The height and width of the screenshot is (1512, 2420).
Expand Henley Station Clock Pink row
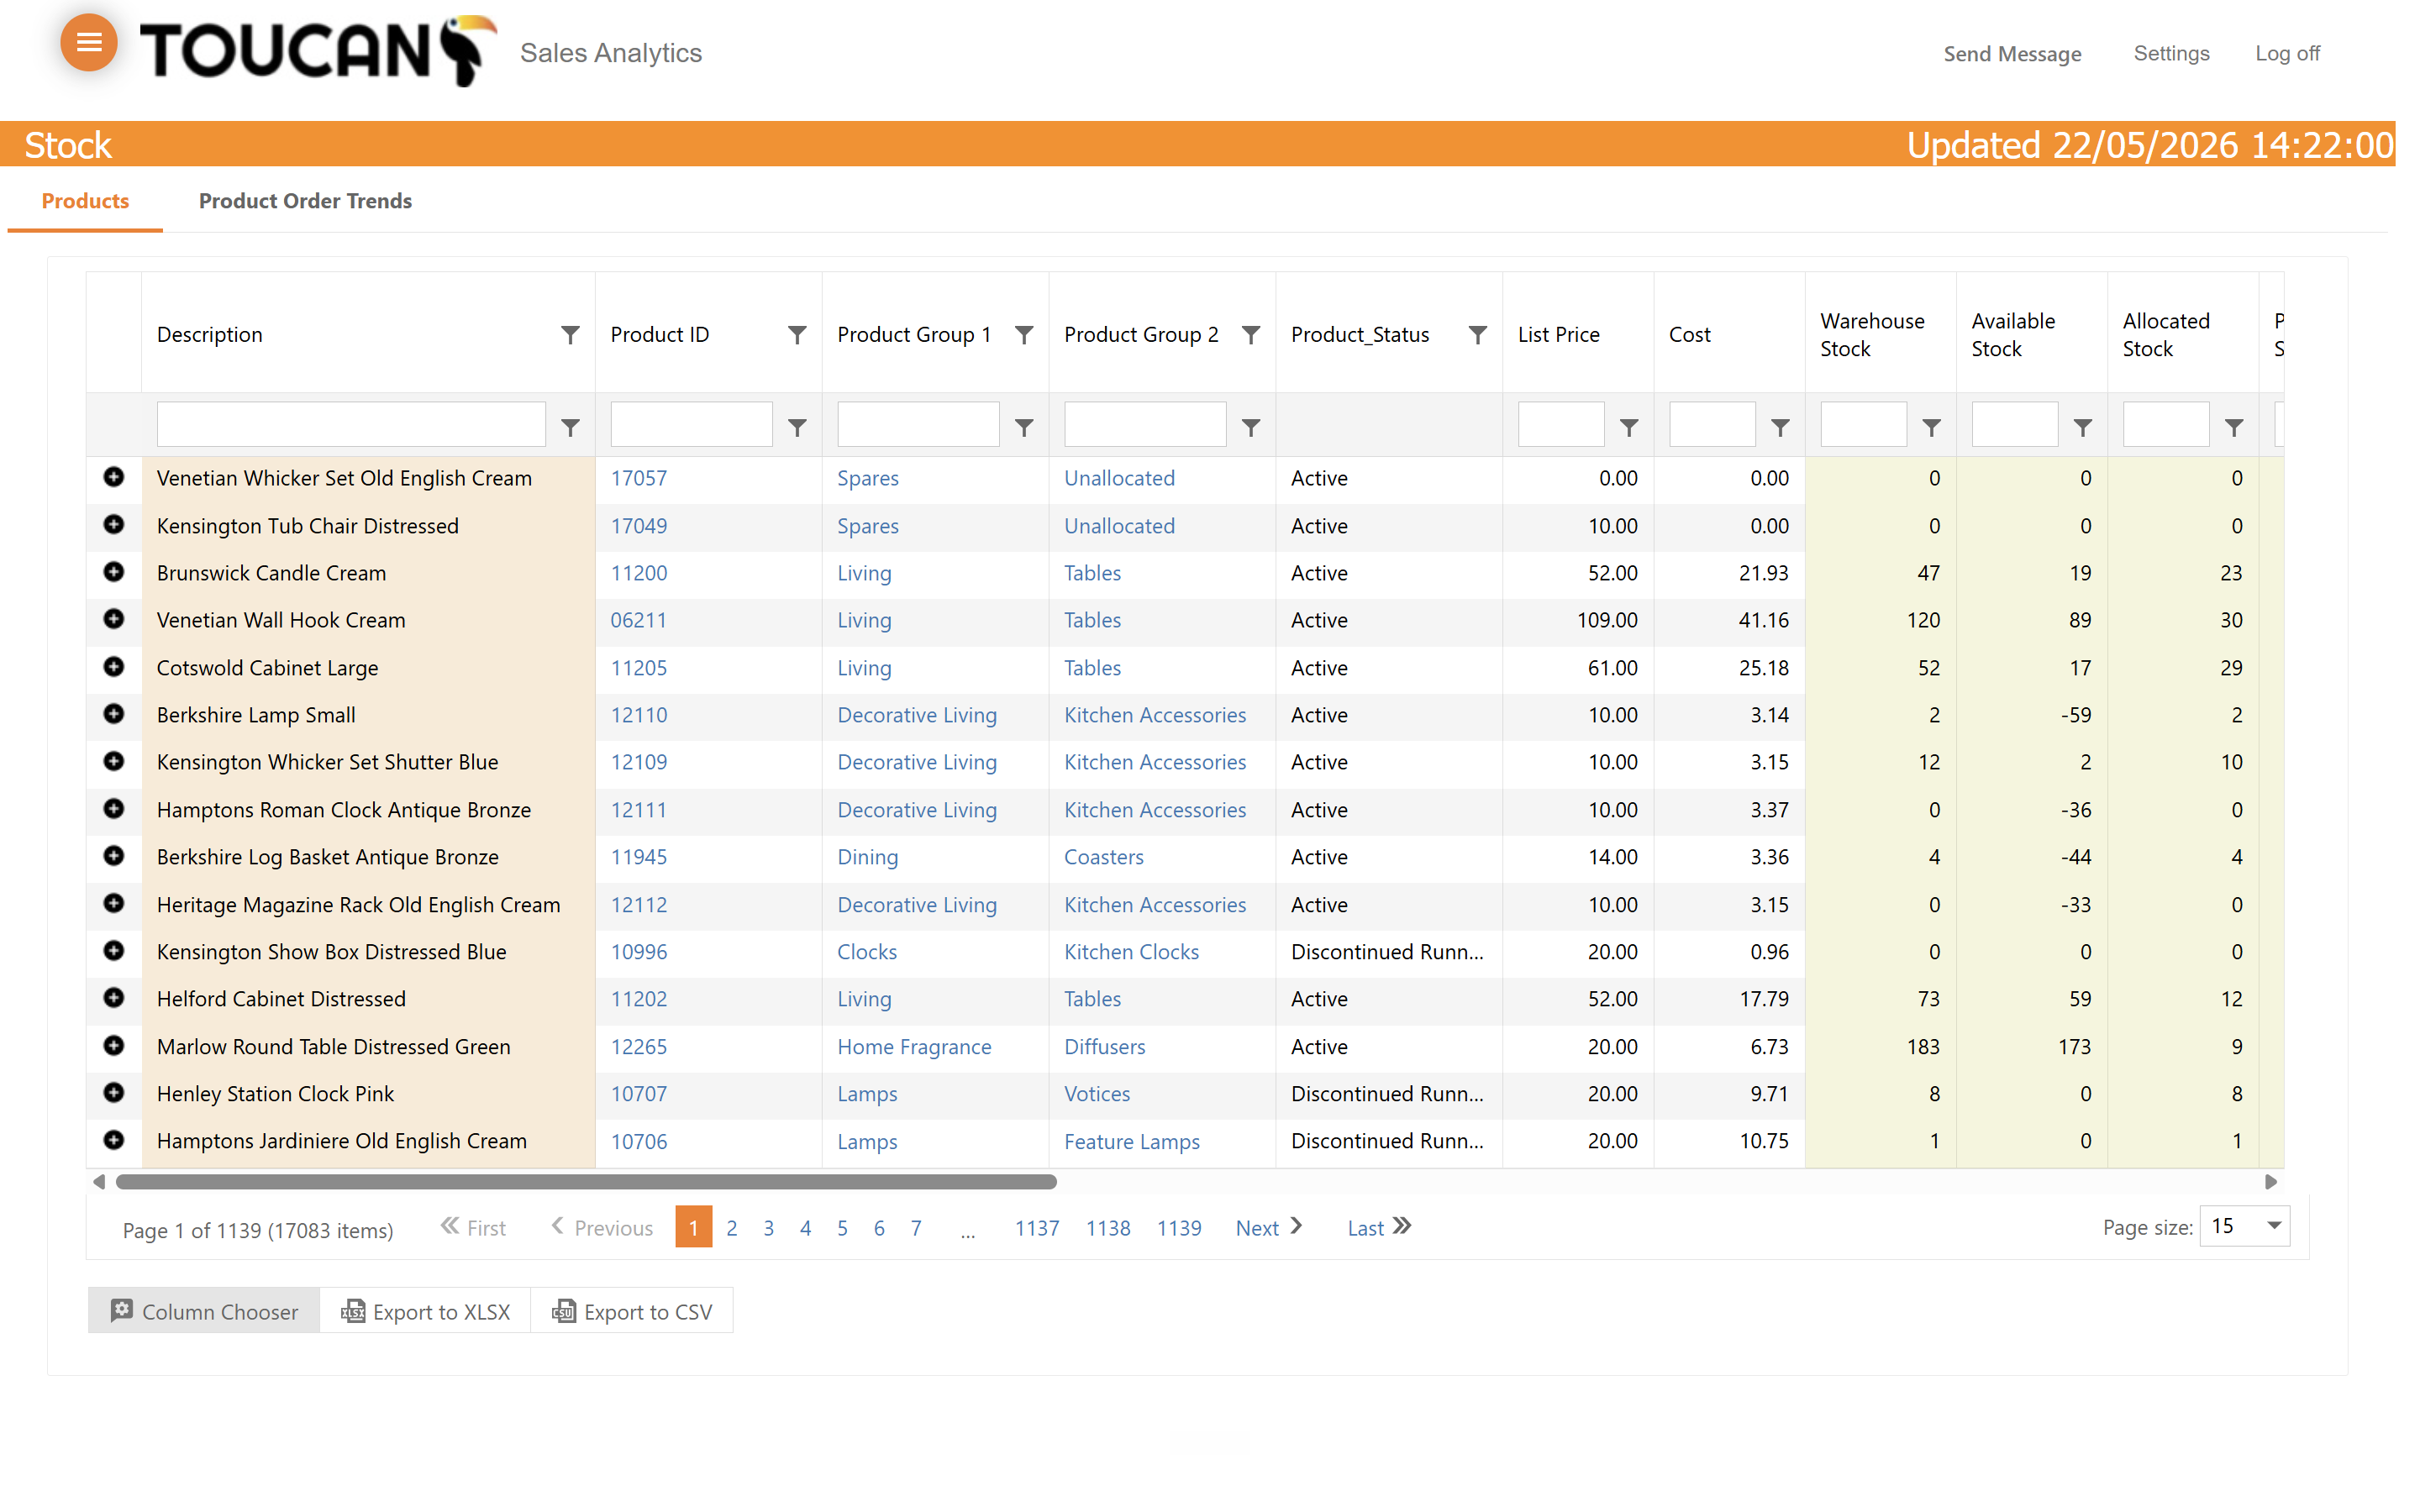(114, 1093)
